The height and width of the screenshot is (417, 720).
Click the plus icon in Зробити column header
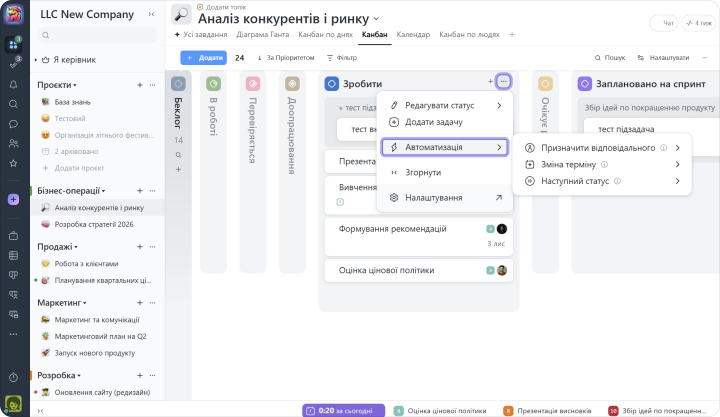489,81
